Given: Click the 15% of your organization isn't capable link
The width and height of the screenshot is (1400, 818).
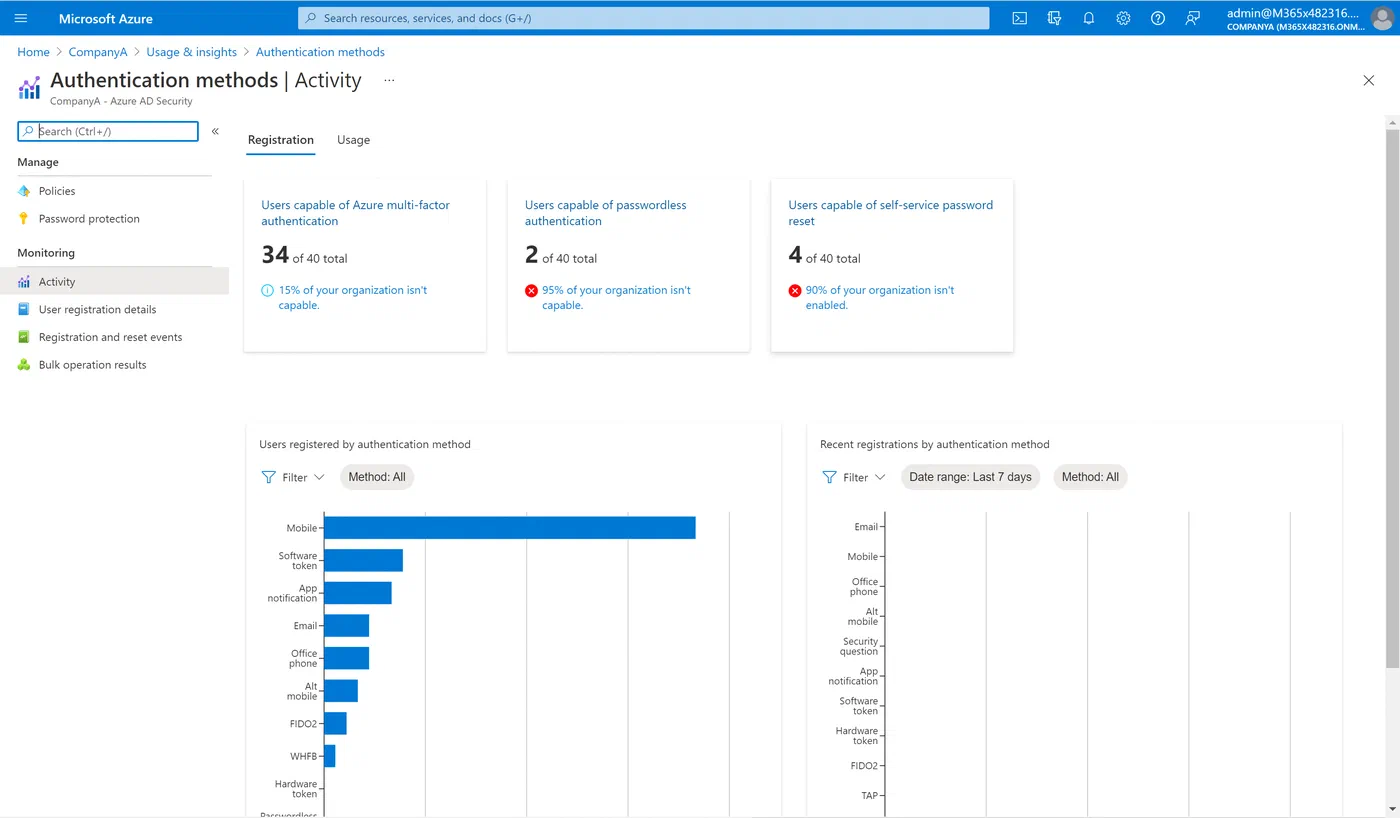Looking at the screenshot, I should tap(353, 298).
